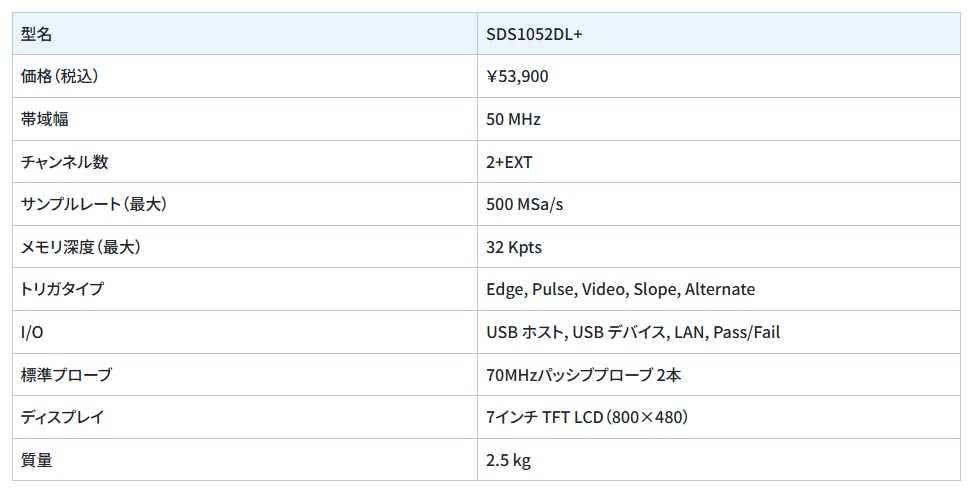Click the 500 MSa/s sample rate value
This screenshot has width=969, height=488.
525,204
